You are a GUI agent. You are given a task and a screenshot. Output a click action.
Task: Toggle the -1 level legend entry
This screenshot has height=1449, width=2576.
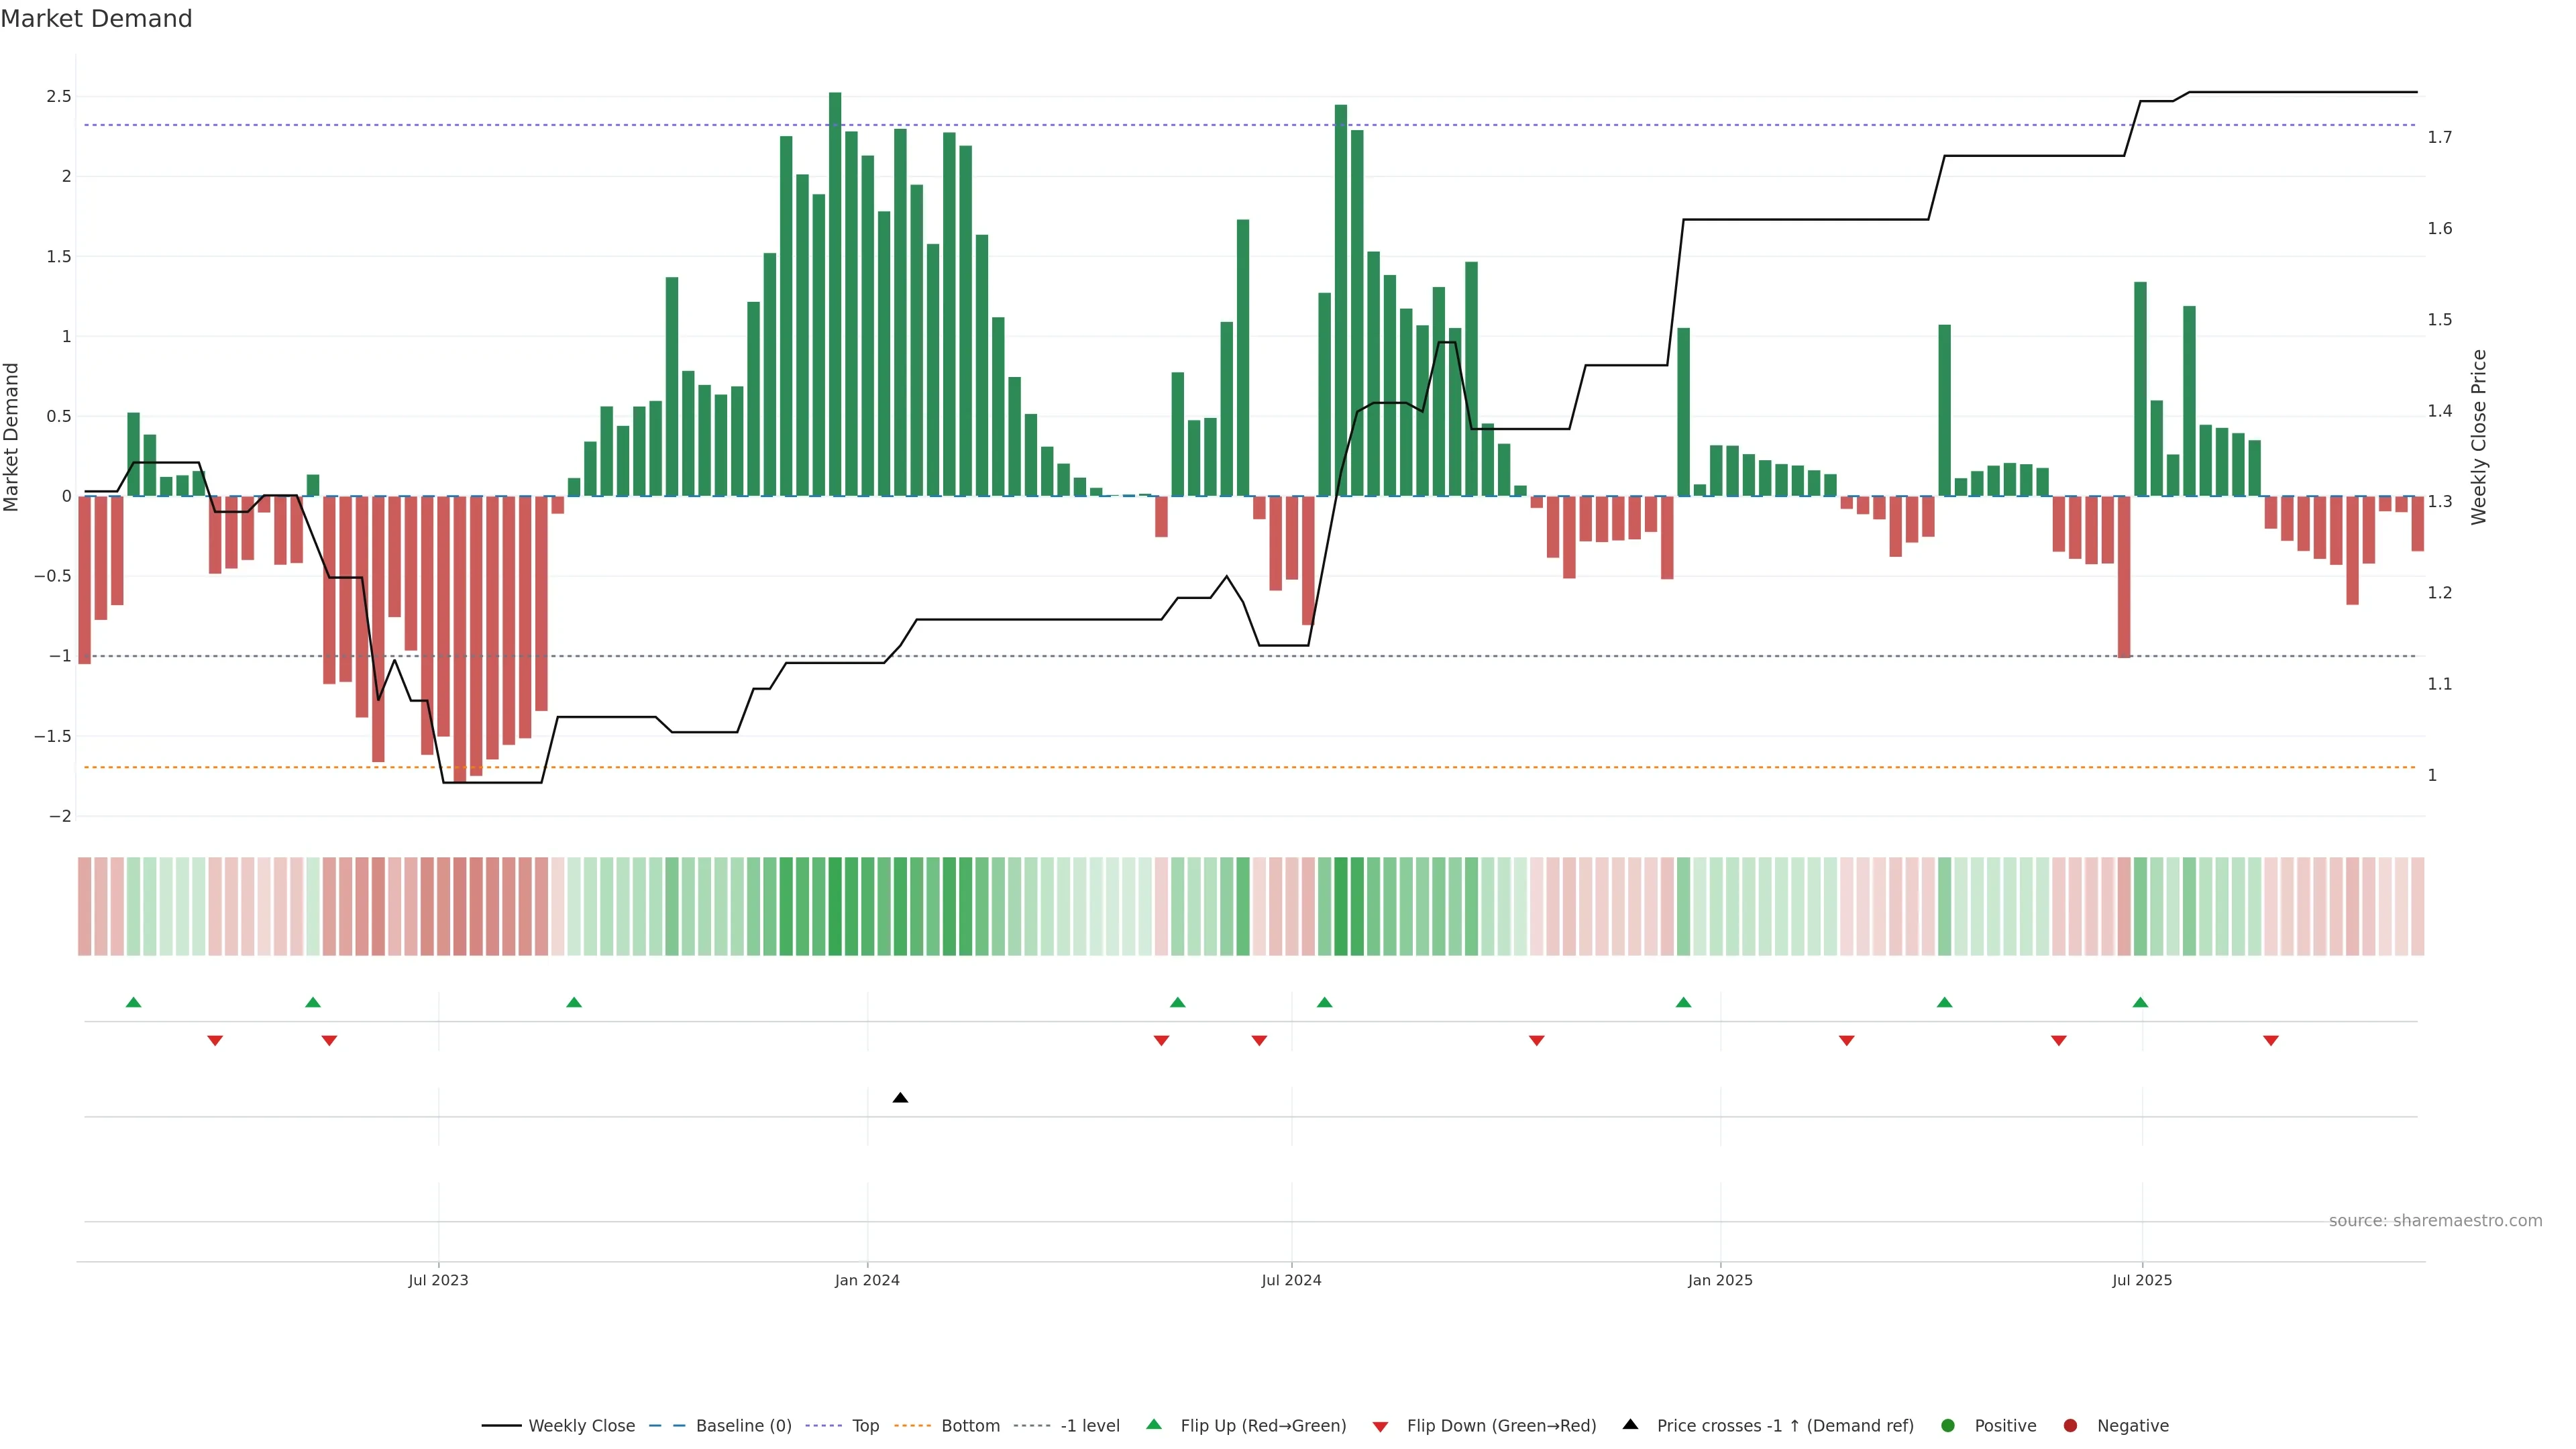tap(1090, 1426)
